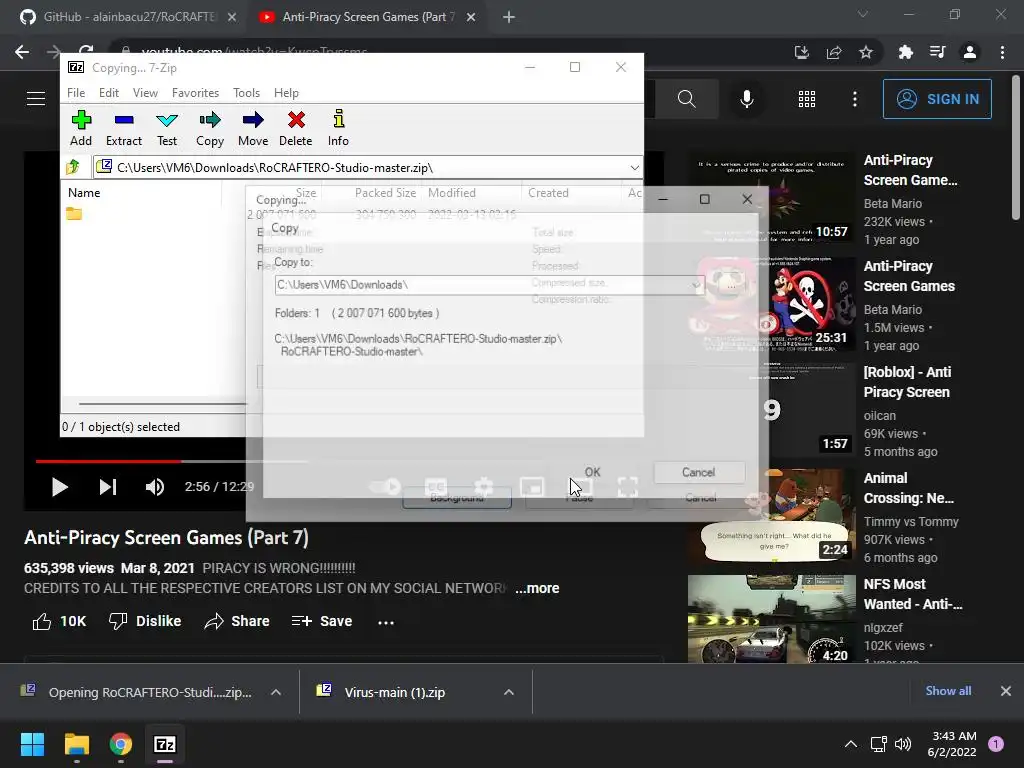Open File Explorer from taskbar

tap(76, 744)
